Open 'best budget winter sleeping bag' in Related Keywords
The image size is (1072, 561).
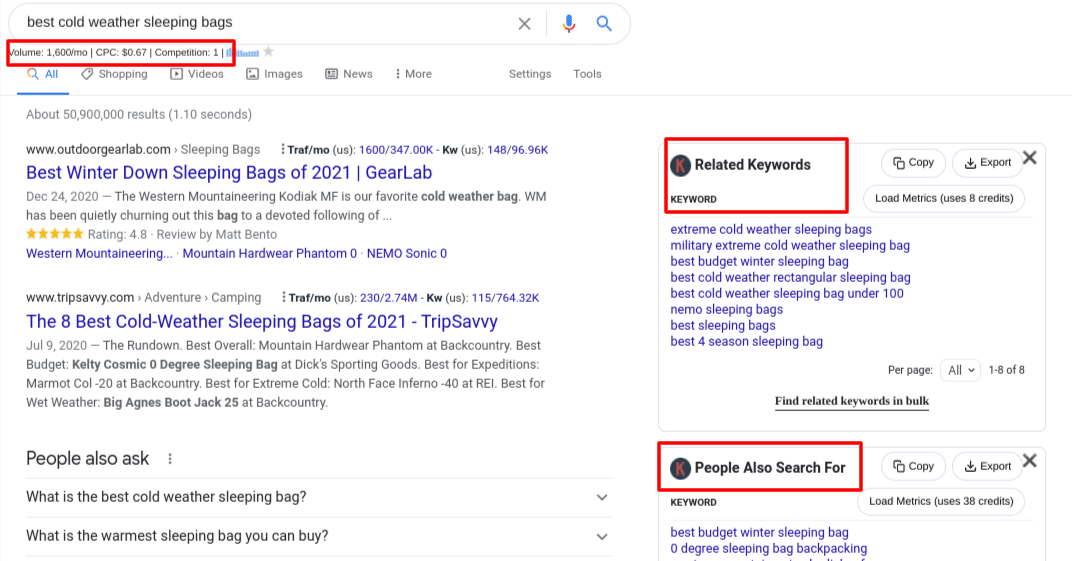(760, 262)
